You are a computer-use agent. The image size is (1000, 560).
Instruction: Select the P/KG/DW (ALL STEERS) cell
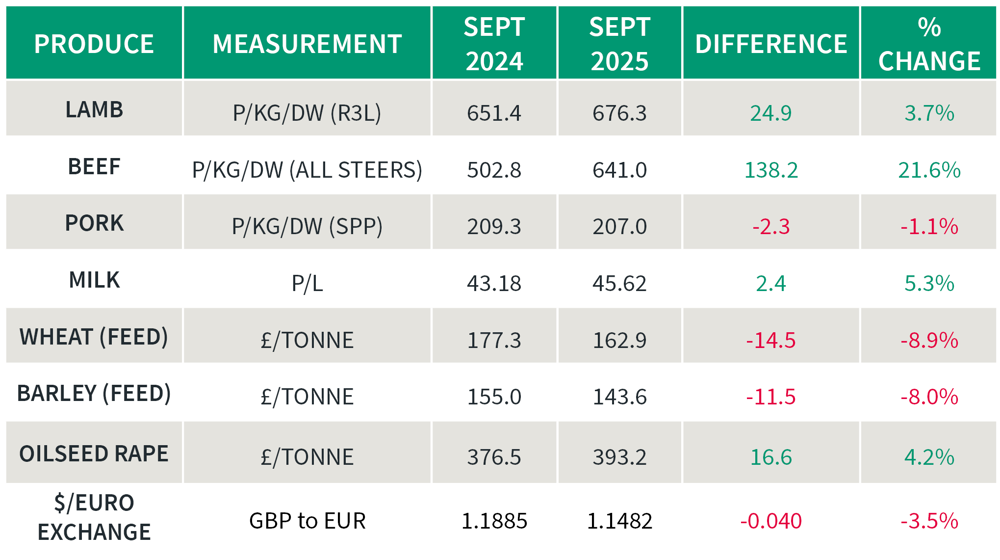[307, 170]
